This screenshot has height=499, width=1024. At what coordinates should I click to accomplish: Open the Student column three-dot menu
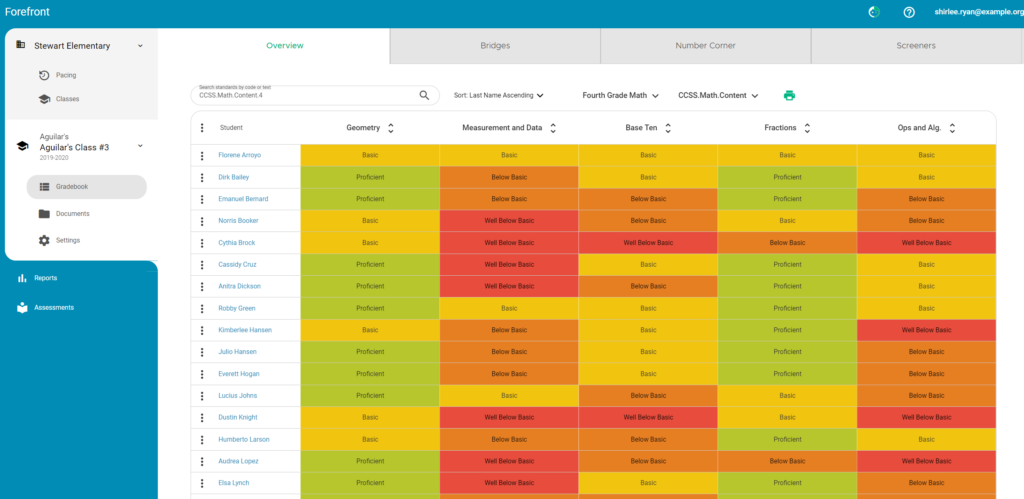click(202, 128)
